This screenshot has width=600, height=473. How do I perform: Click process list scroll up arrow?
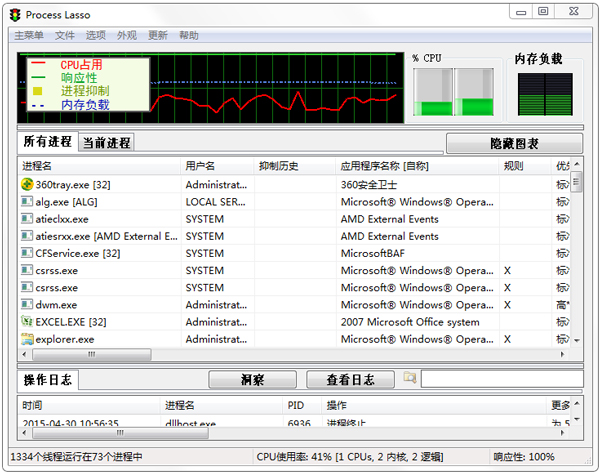click(x=577, y=165)
